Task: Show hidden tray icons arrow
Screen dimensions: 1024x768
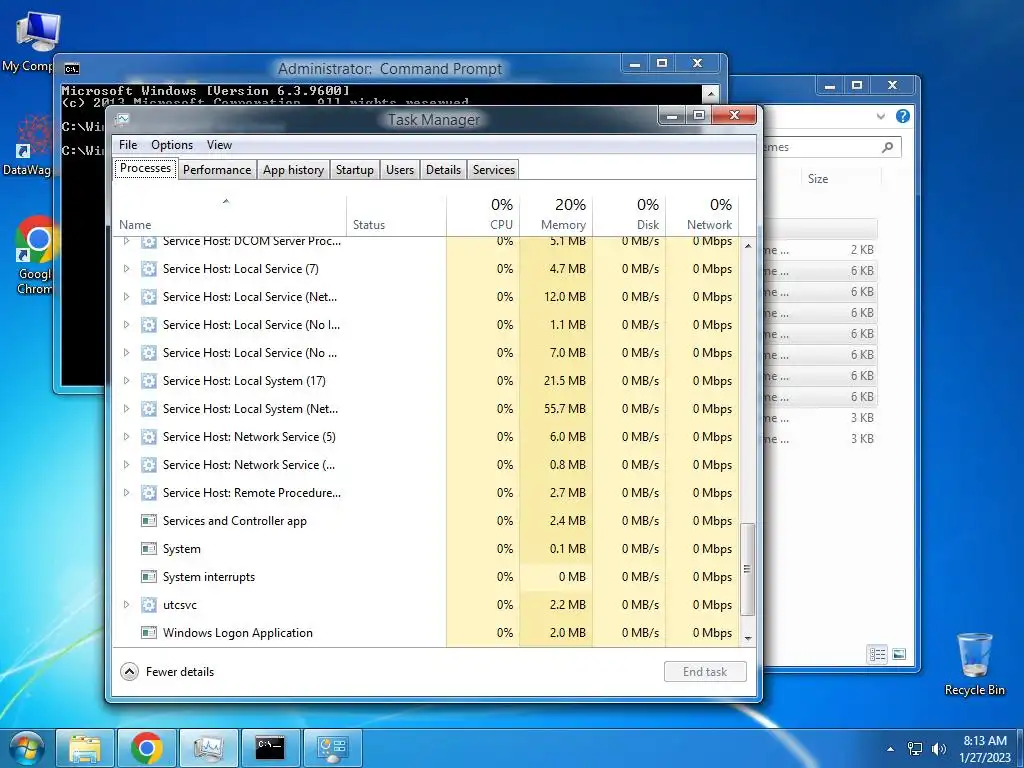Action: (x=890, y=749)
